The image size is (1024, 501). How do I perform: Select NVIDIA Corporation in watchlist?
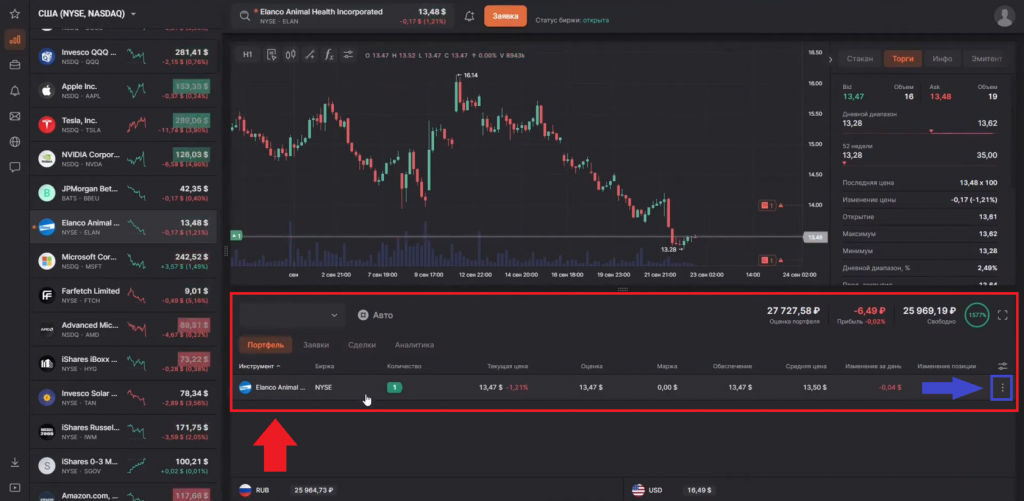(123, 159)
